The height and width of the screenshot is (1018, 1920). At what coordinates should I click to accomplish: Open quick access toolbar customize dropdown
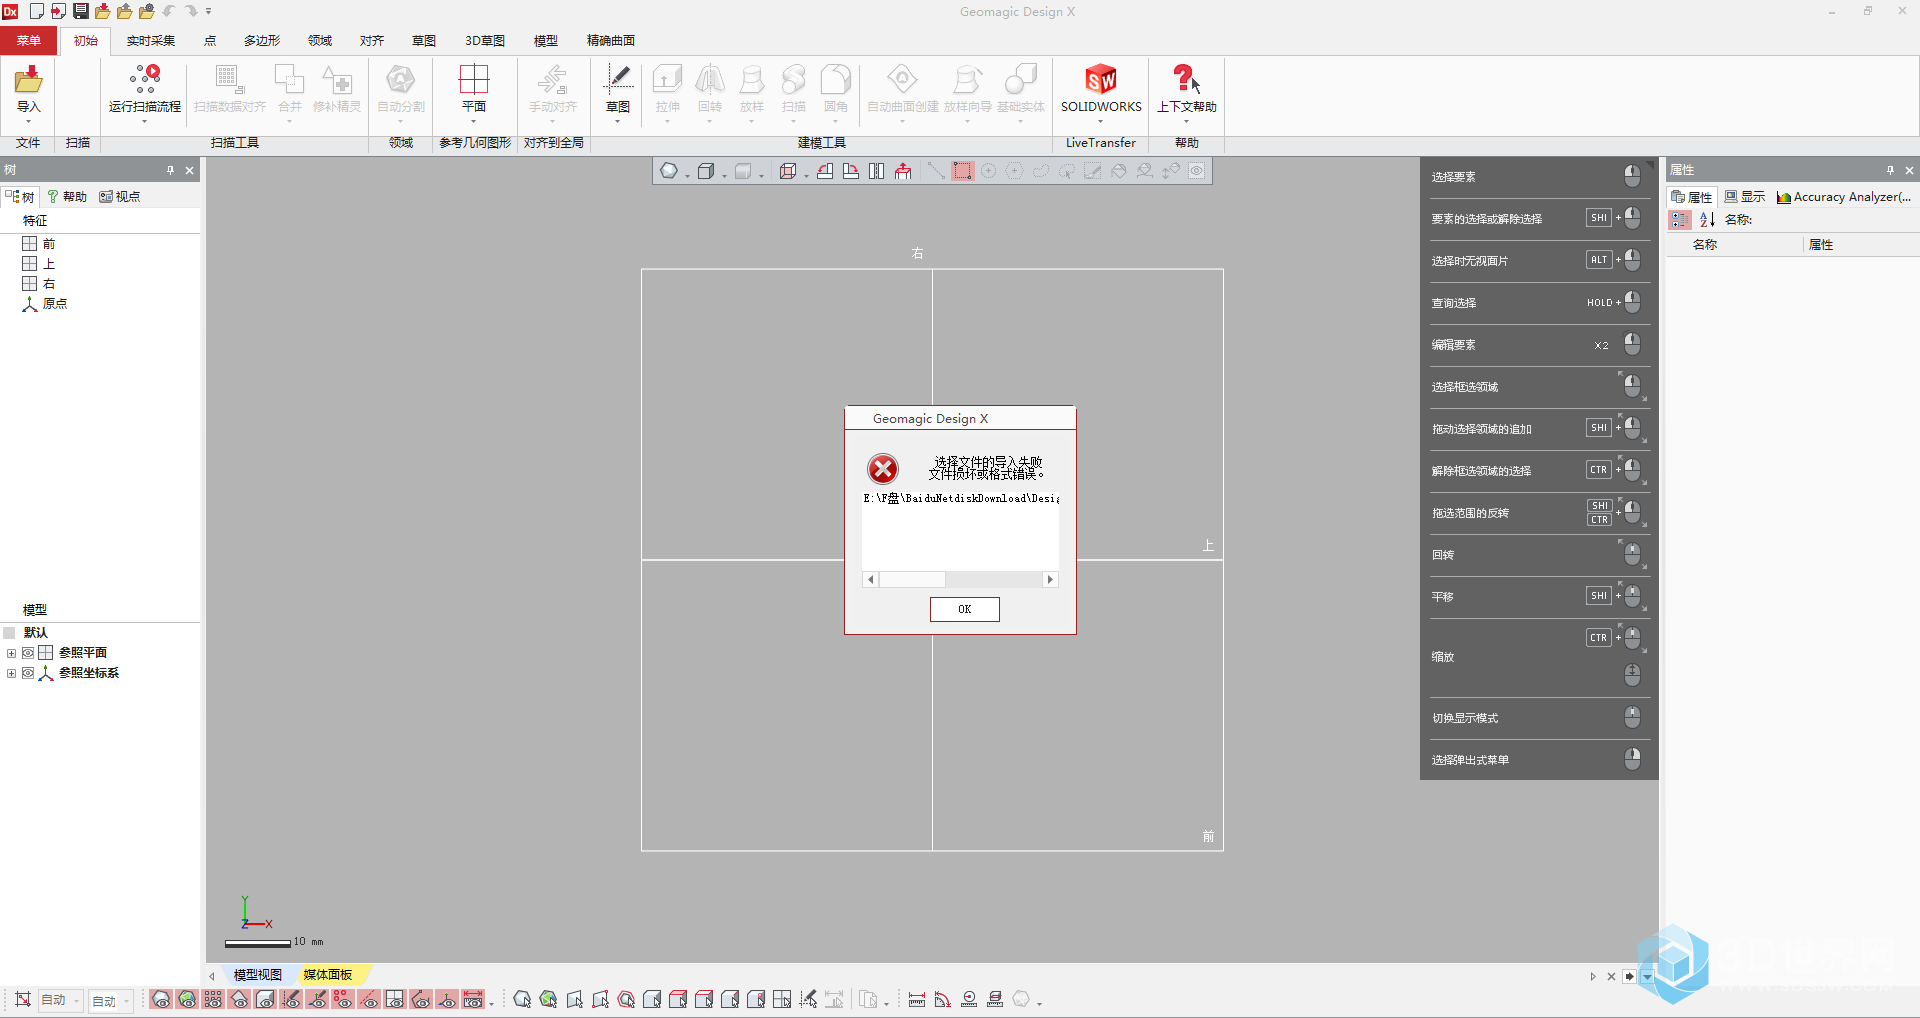[209, 11]
